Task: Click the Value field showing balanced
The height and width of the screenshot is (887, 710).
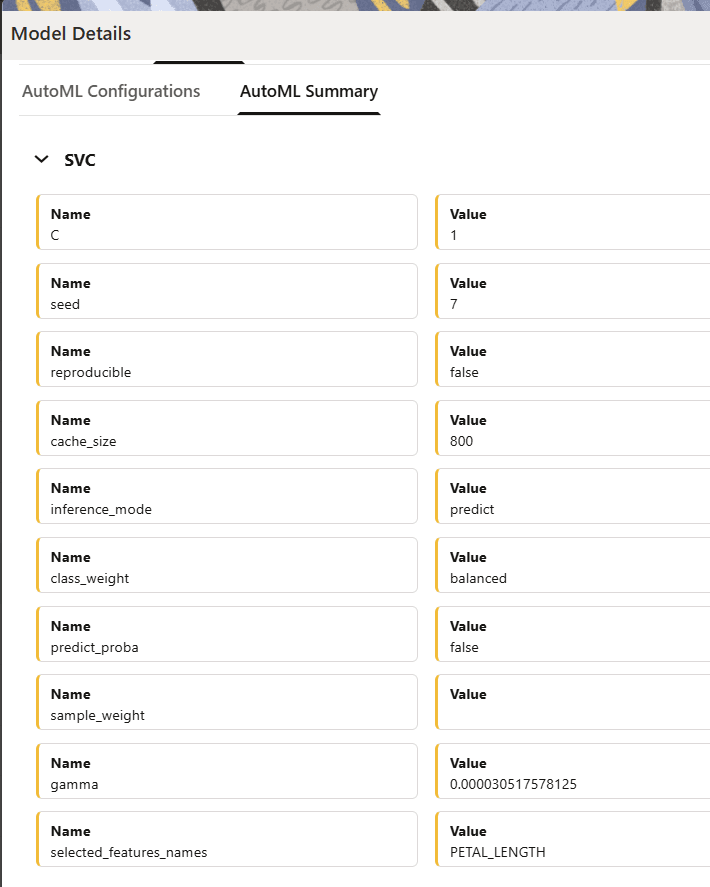Action: coord(570,565)
